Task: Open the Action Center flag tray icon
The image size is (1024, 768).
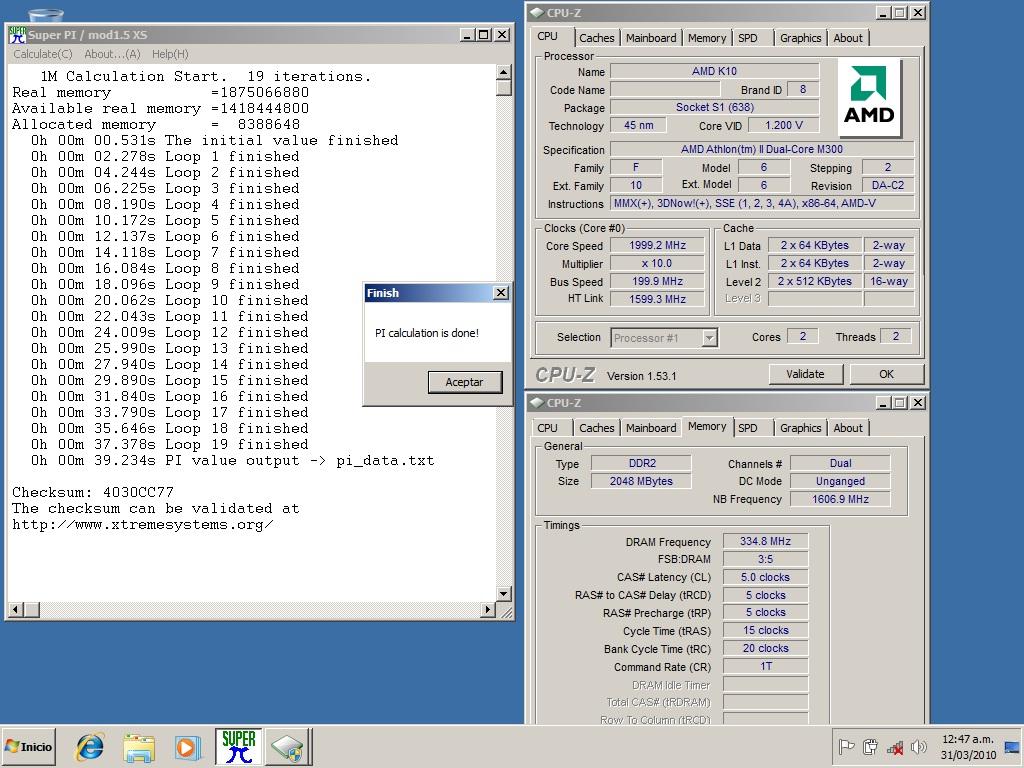Action: (x=846, y=746)
